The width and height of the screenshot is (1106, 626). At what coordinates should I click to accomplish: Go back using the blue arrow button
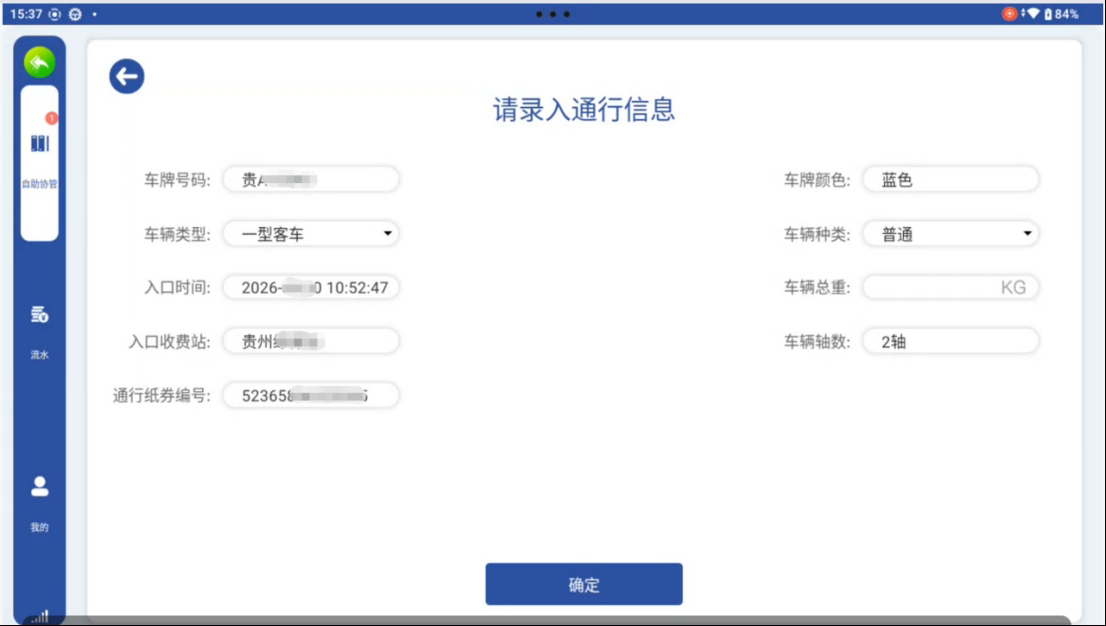click(127, 76)
